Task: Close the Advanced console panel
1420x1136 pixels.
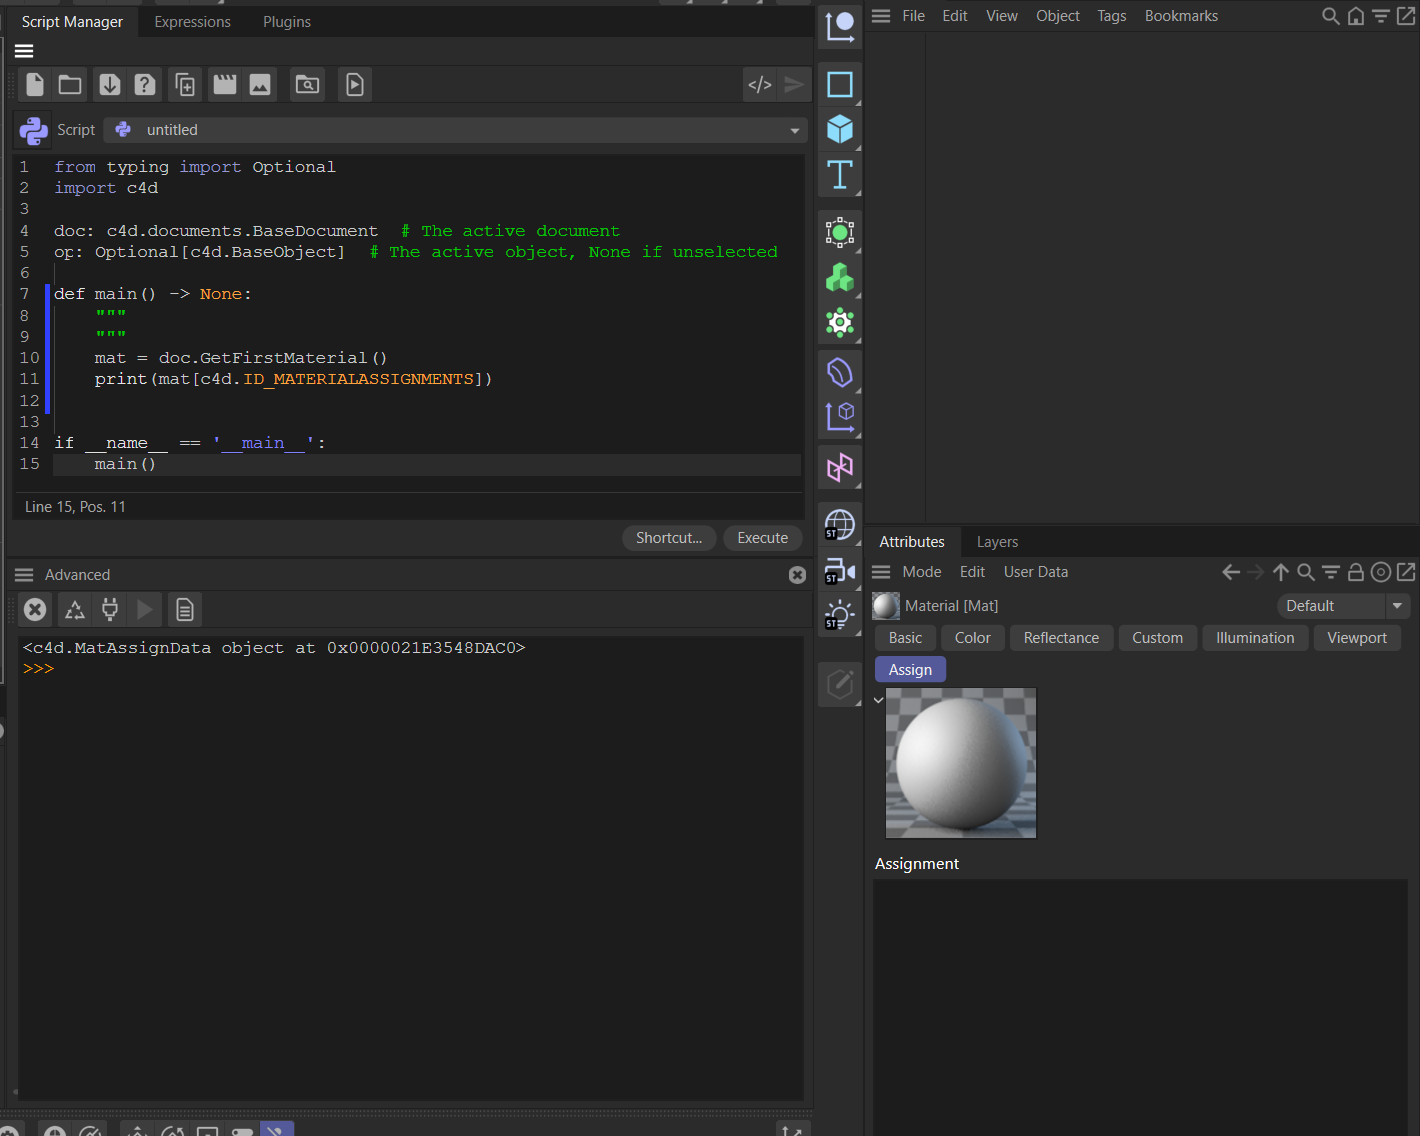Action: [x=797, y=575]
